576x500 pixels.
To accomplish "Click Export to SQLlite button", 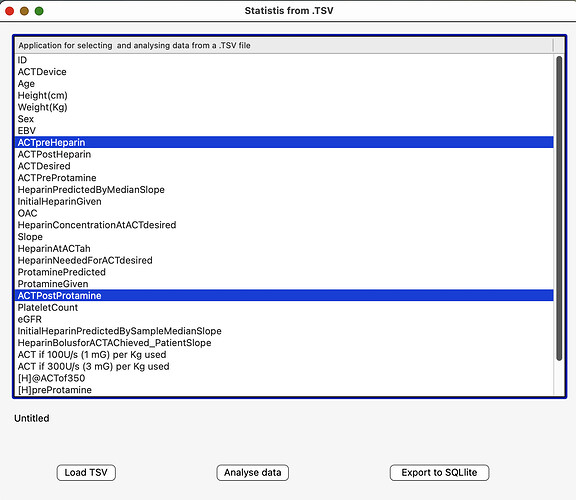I will click(x=439, y=472).
